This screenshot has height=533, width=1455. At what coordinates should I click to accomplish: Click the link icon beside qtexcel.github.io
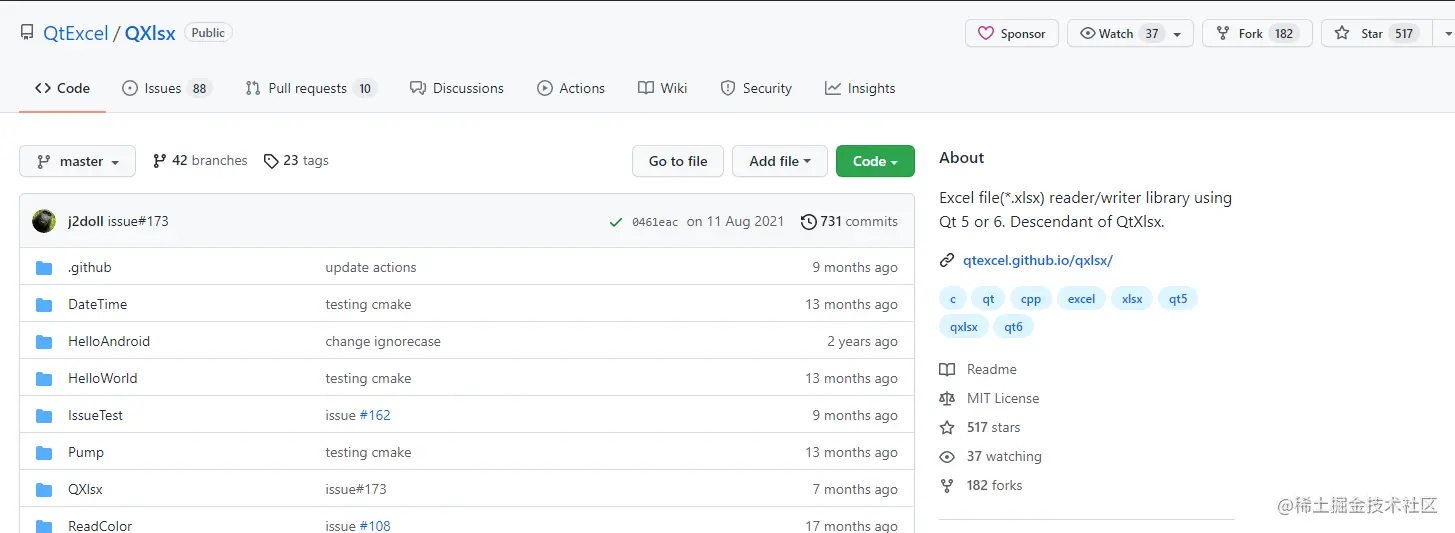click(x=947, y=260)
